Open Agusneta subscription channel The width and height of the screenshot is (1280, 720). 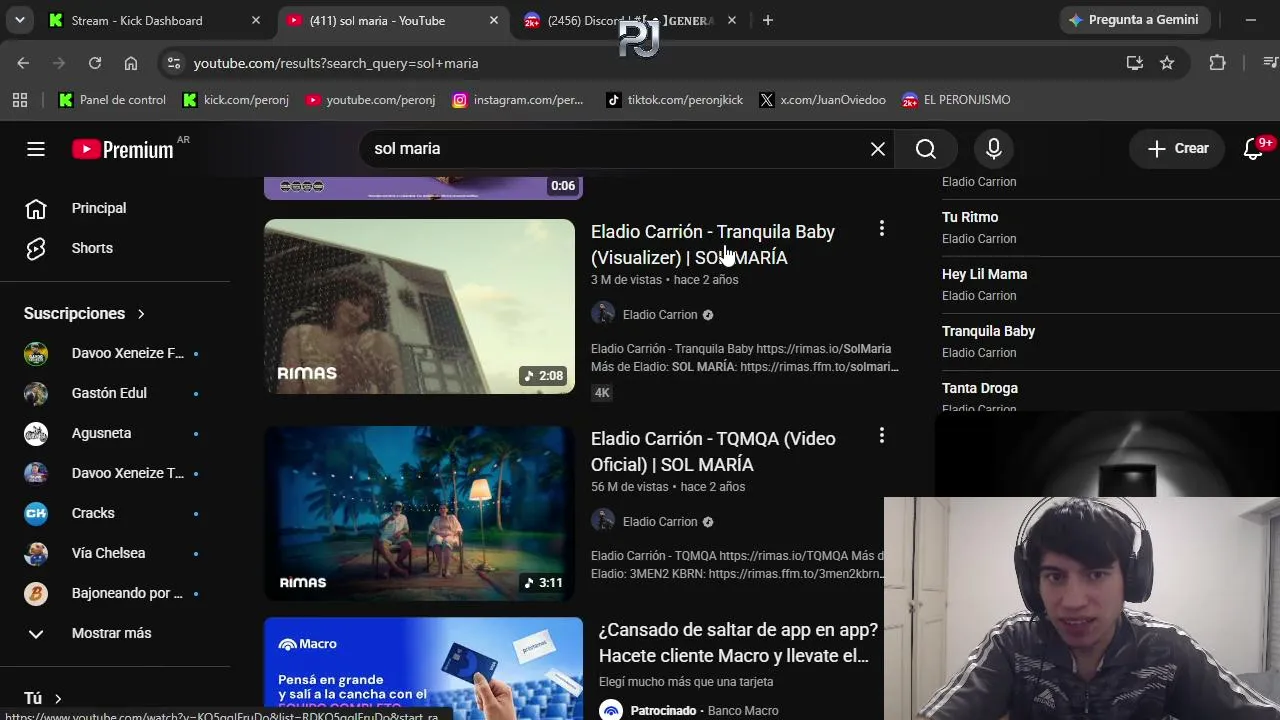click(x=115, y=433)
